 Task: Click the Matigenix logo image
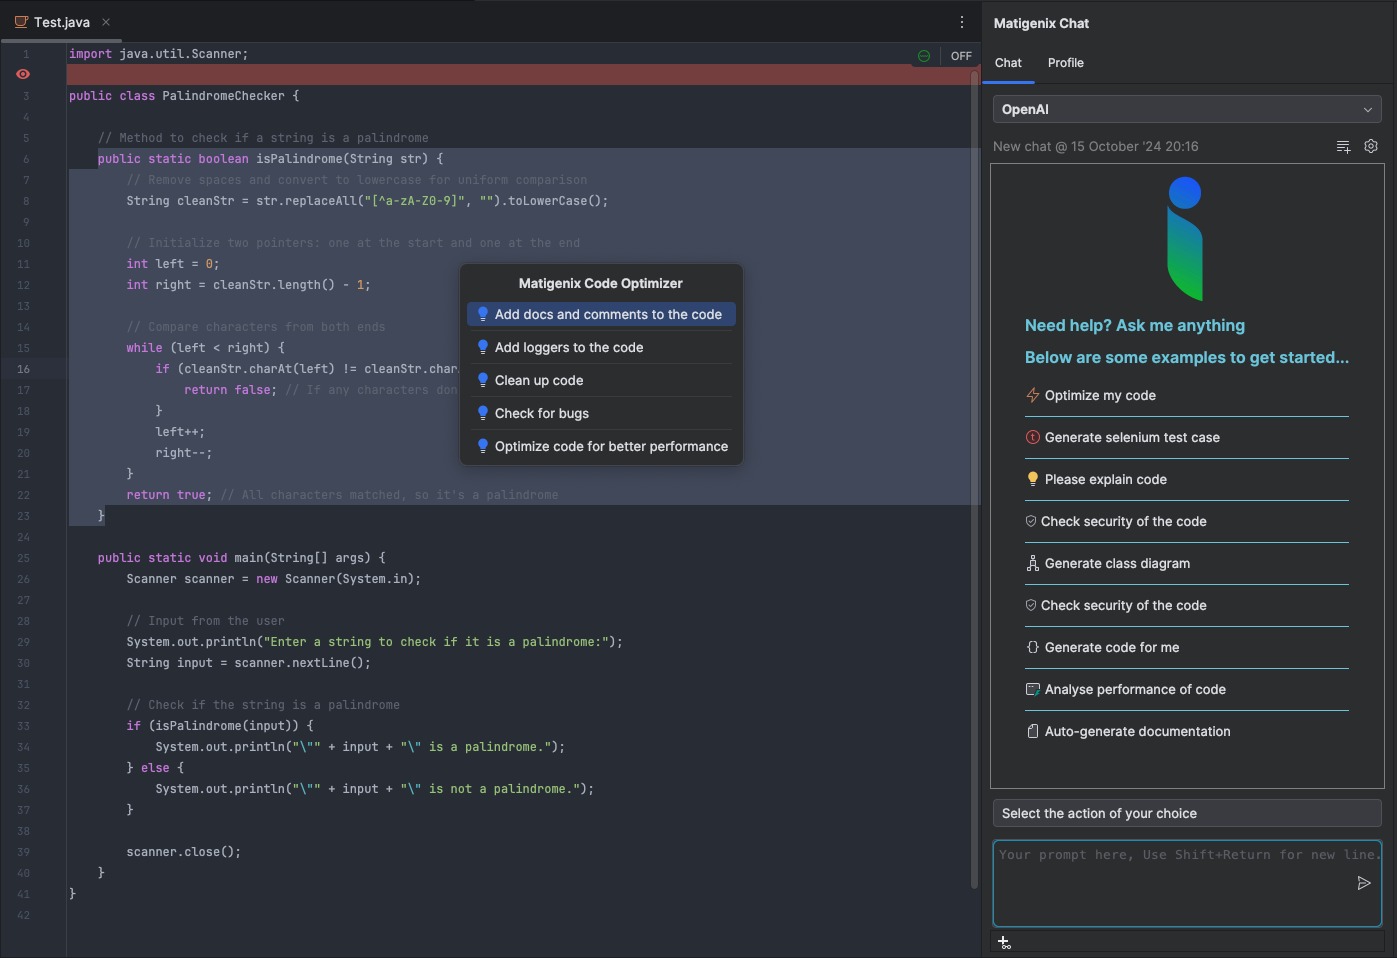[1186, 238]
